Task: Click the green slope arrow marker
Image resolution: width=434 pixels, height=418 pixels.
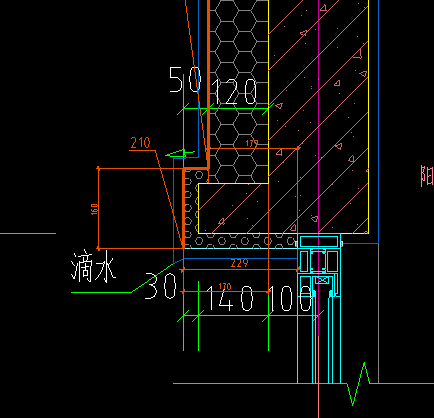Action: [x=180, y=154]
